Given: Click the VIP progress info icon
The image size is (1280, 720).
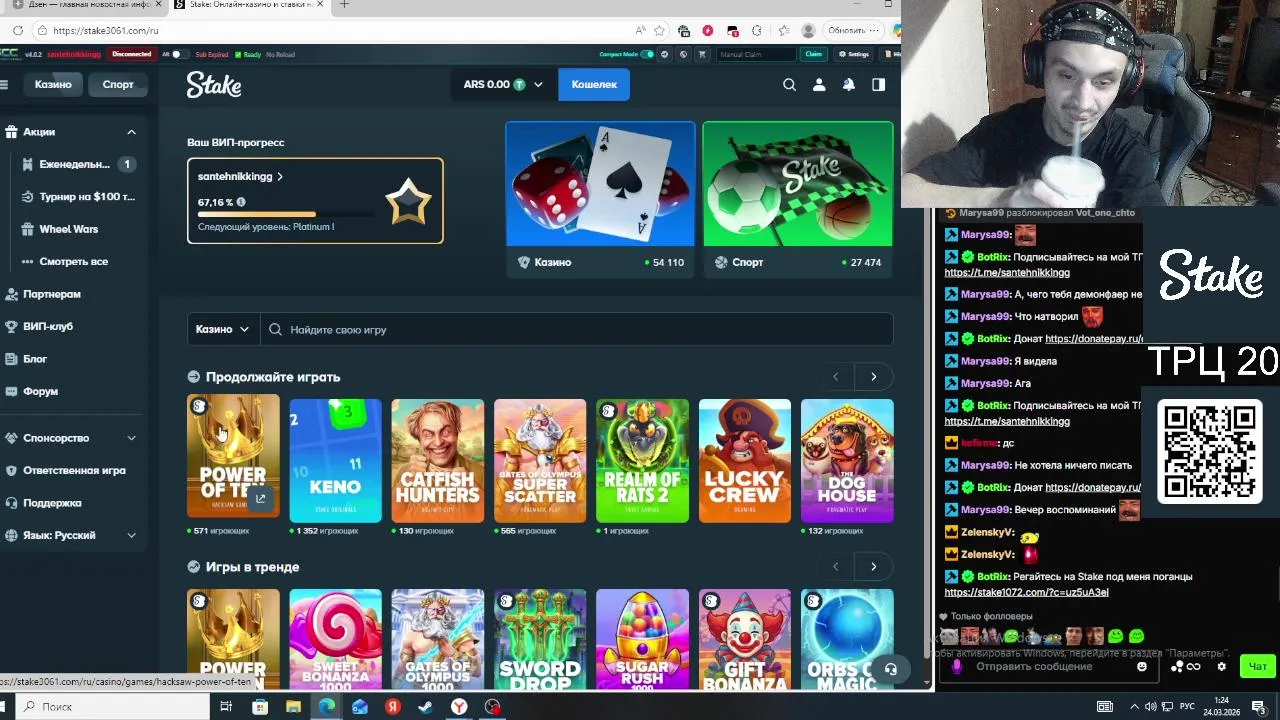Looking at the screenshot, I should (241, 202).
